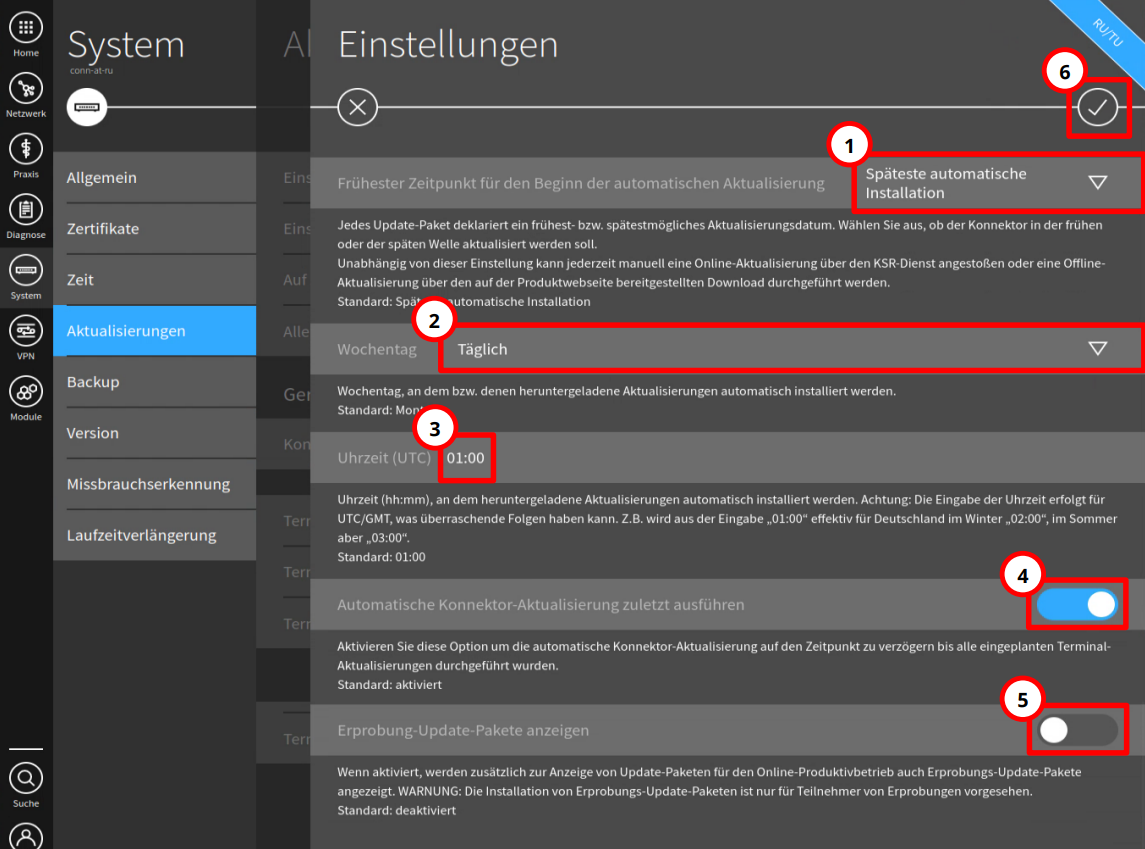Screen dimensions: 1145x849
Task: Enable Erprobung-Update-Pakete anzeigen switch
Action: tap(1077, 730)
